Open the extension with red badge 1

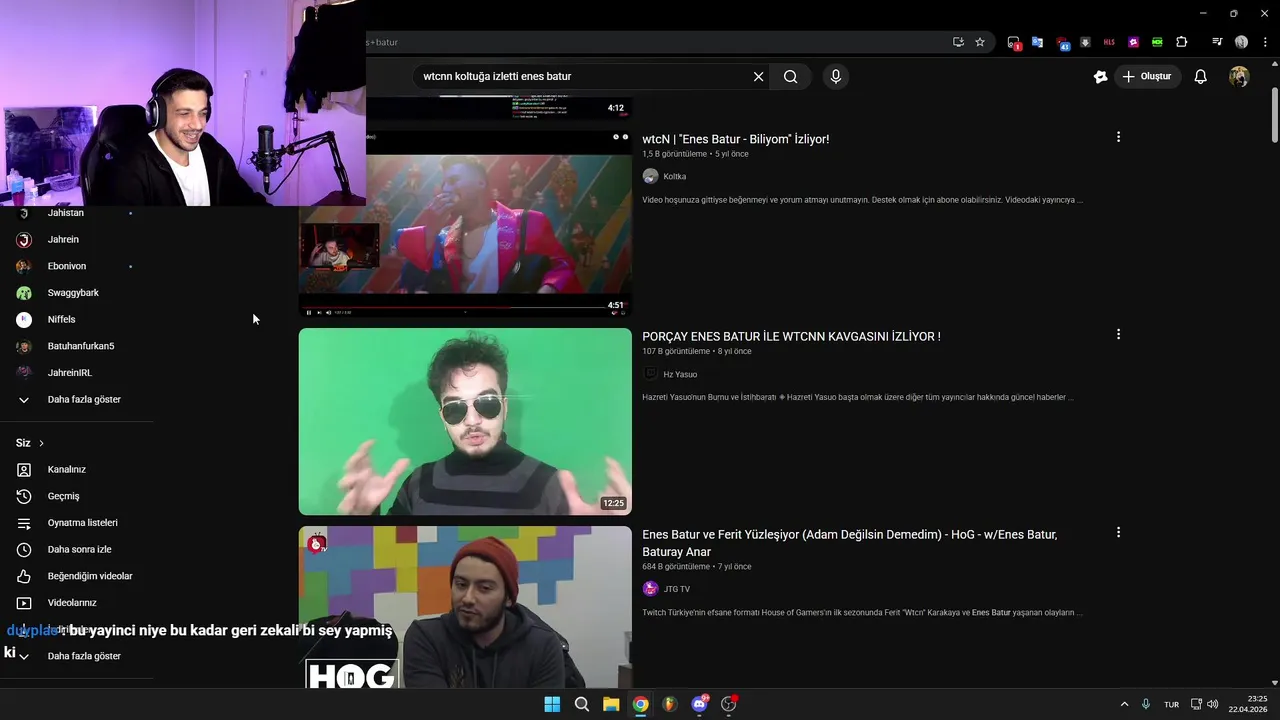pyautogui.click(x=1013, y=42)
